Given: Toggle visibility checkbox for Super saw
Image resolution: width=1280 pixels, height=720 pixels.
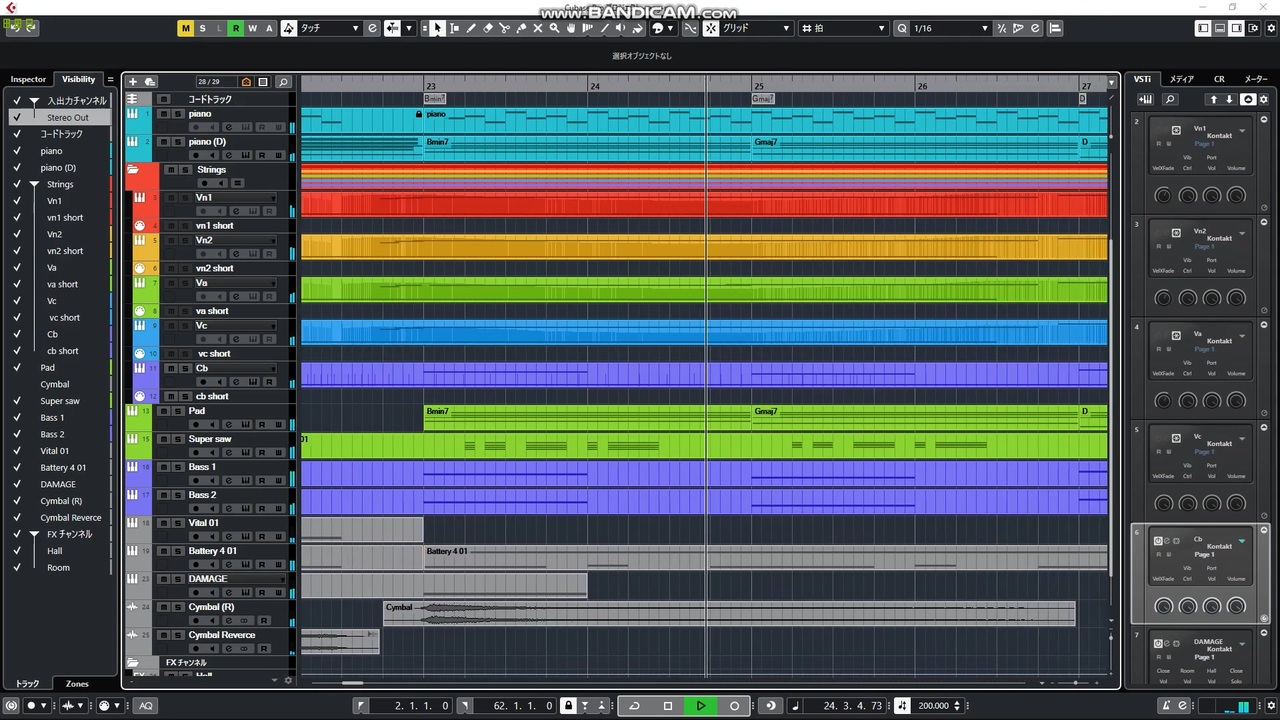Looking at the screenshot, I should click(17, 401).
